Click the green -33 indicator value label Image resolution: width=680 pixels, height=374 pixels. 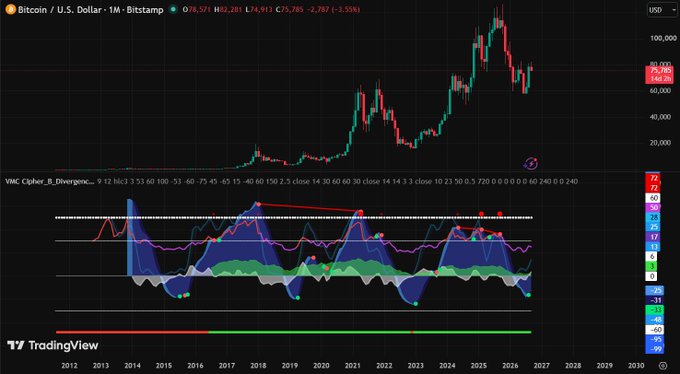click(x=654, y=310)
